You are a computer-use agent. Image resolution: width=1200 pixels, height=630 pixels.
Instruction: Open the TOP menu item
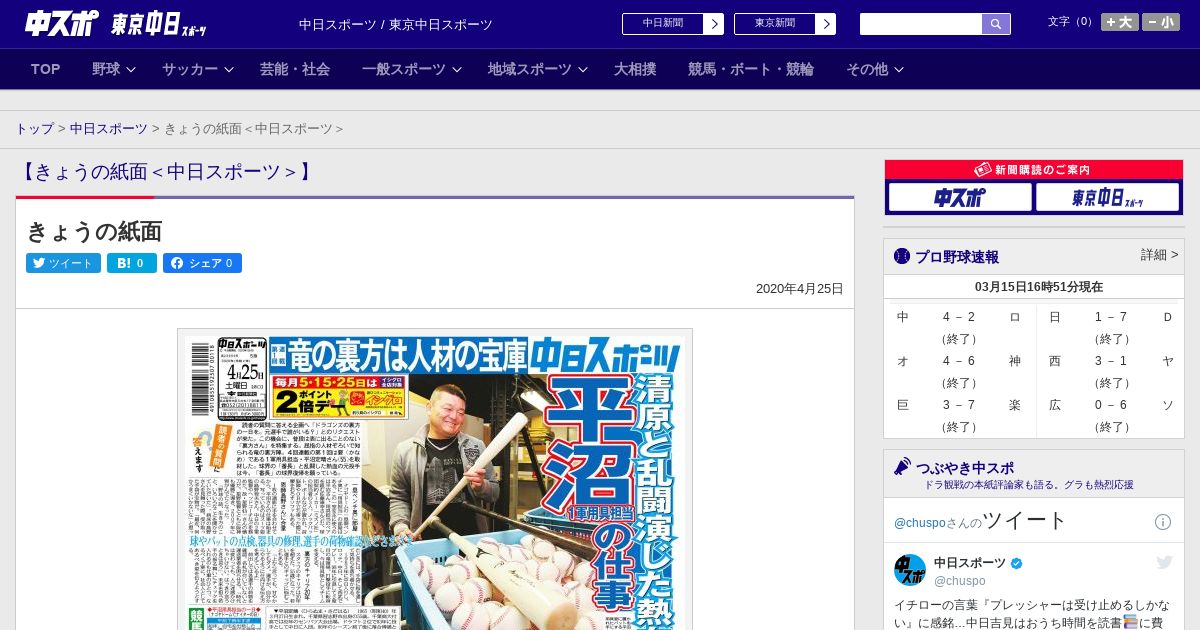coord(46,69)
